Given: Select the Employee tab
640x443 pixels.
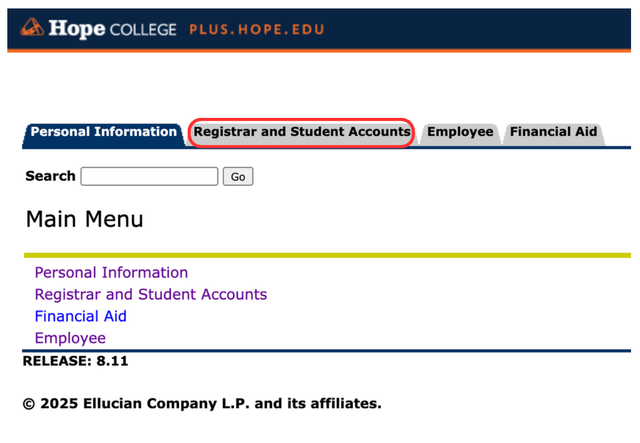Looking at the screenshot, I should point(460,133).
